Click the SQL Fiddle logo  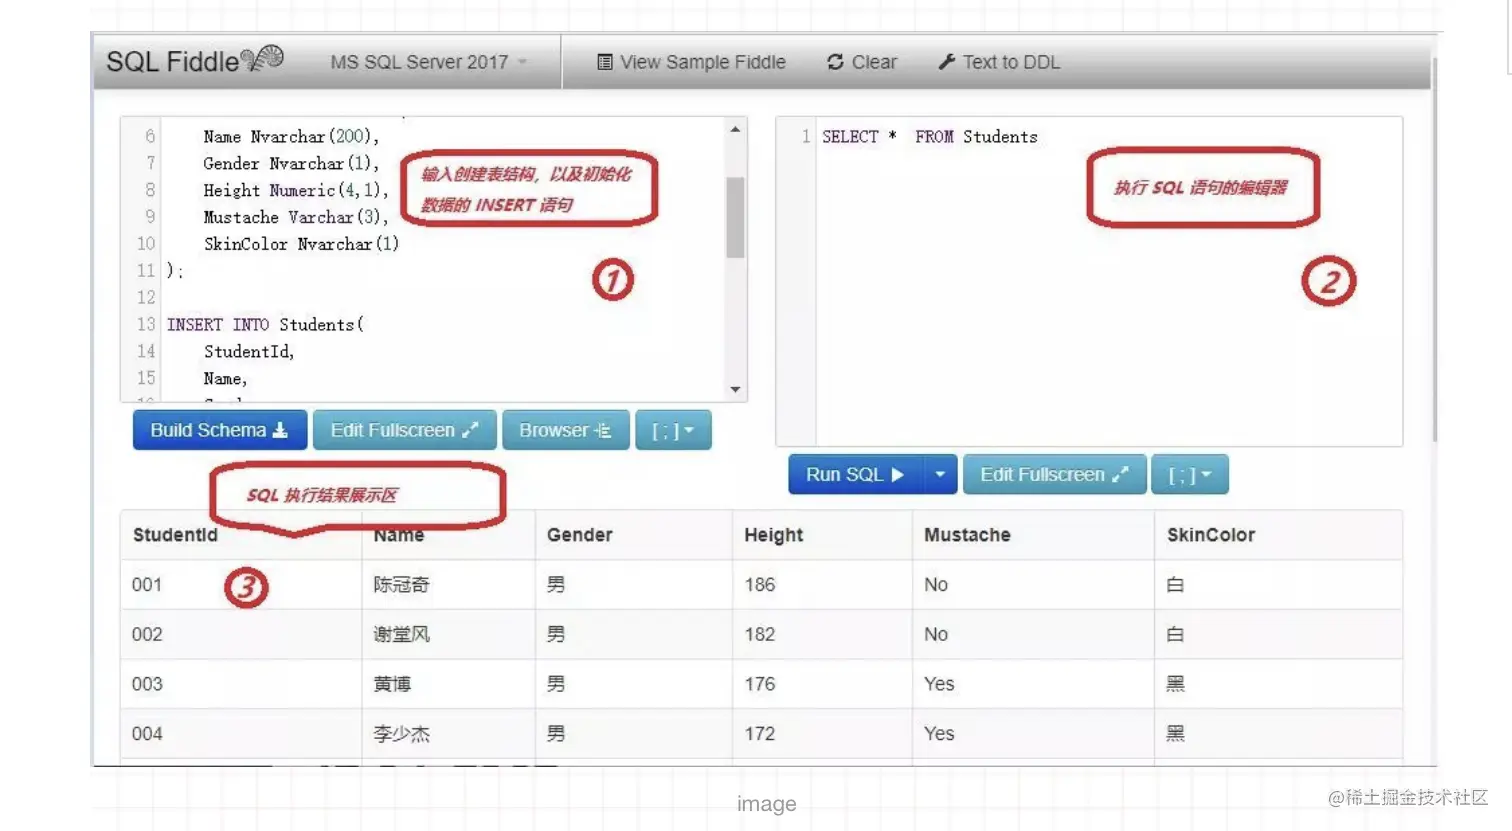[x=194, y=61]
